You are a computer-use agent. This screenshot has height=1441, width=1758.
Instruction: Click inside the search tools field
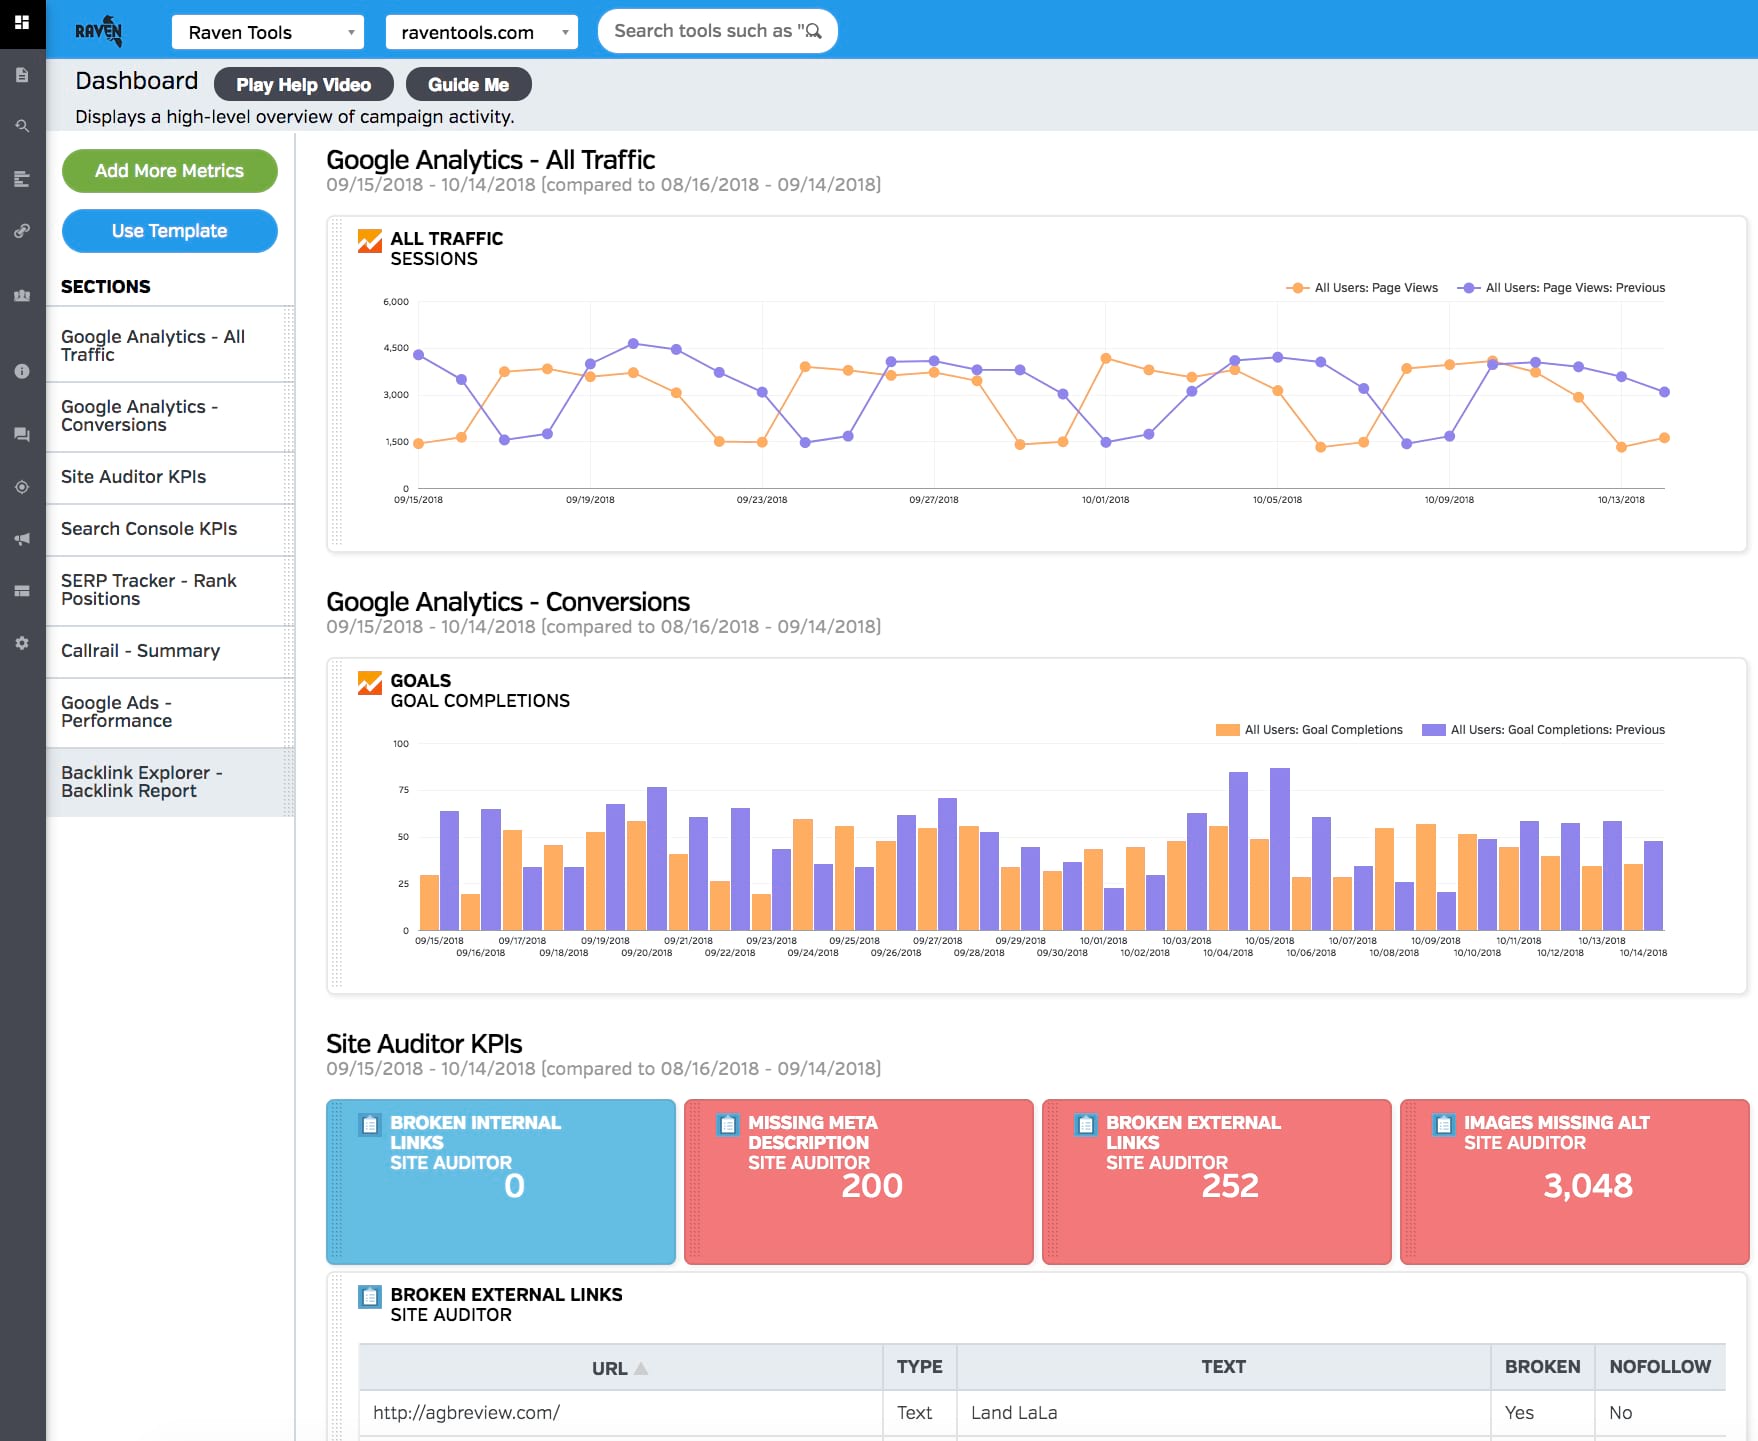click(717, 30)
